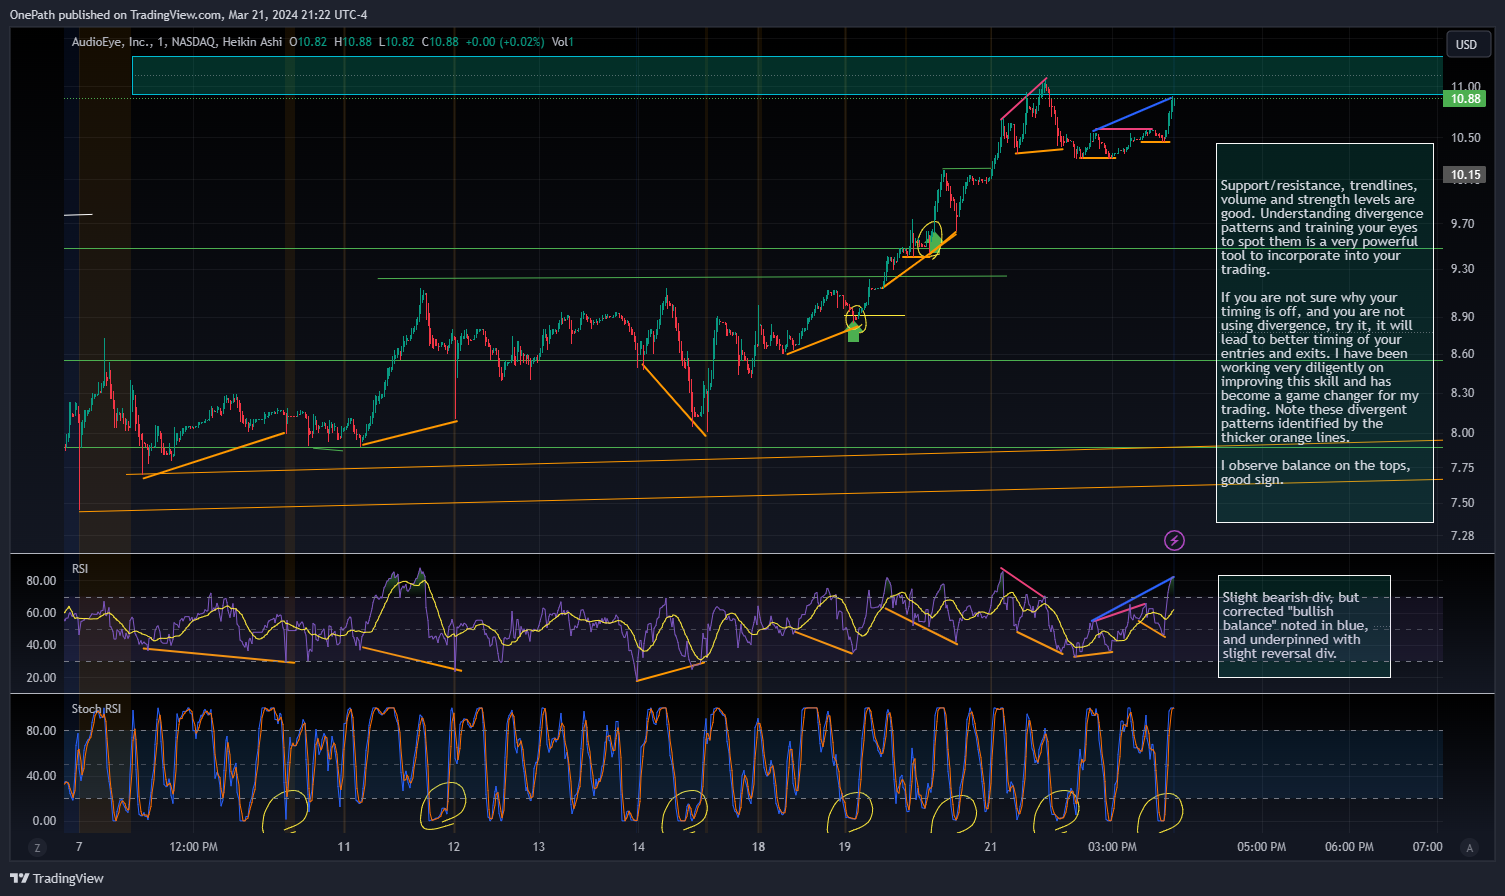The height and width of the screenshot is (896, 1505).
Task: Click the 05:00 PM time axis label
Action: click(1262, 847)
